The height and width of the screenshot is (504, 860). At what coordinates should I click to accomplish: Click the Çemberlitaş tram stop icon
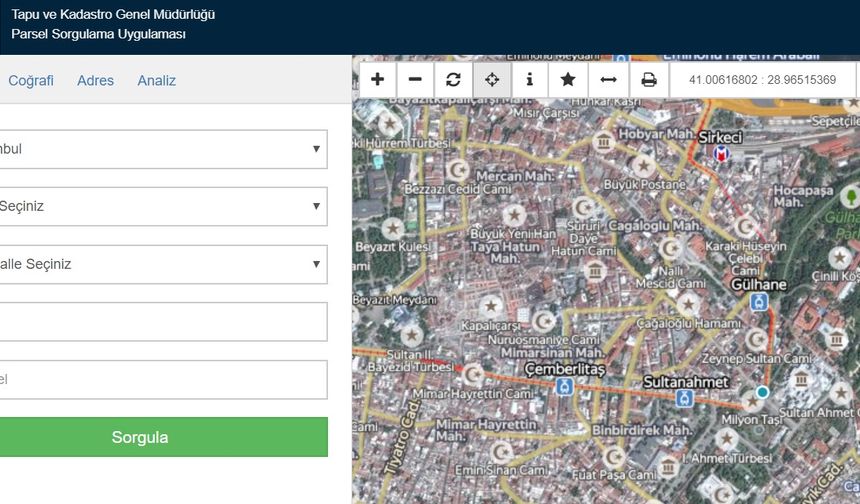pyautogui.click(x=565, y=386)
